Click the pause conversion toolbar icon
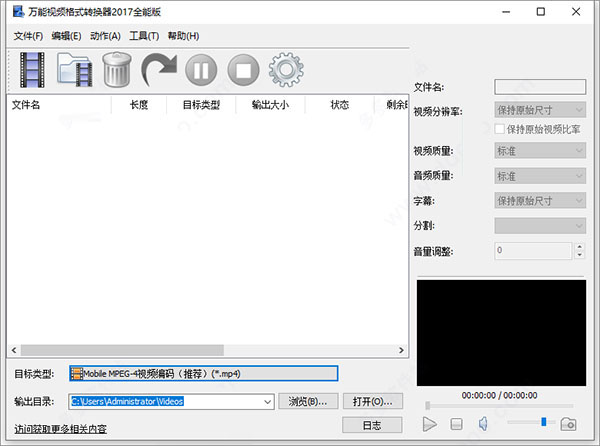The width and height of the screenshot is (600, 446). pyautogui.click(x=201, y=70)
